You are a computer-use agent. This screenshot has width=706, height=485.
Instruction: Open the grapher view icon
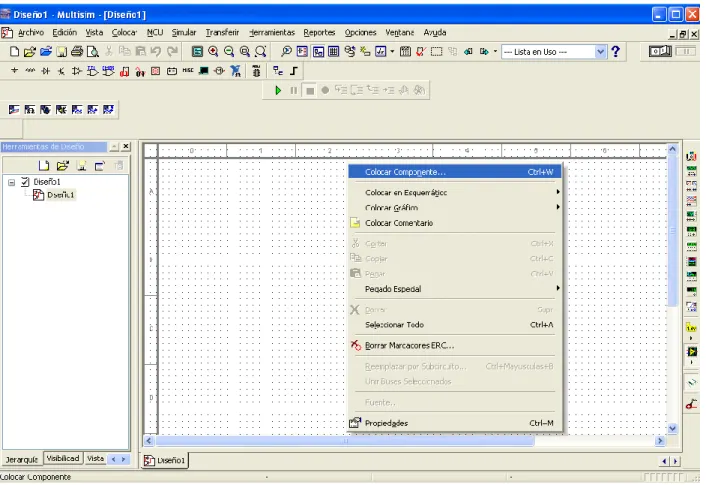click(x=381, y=52)
